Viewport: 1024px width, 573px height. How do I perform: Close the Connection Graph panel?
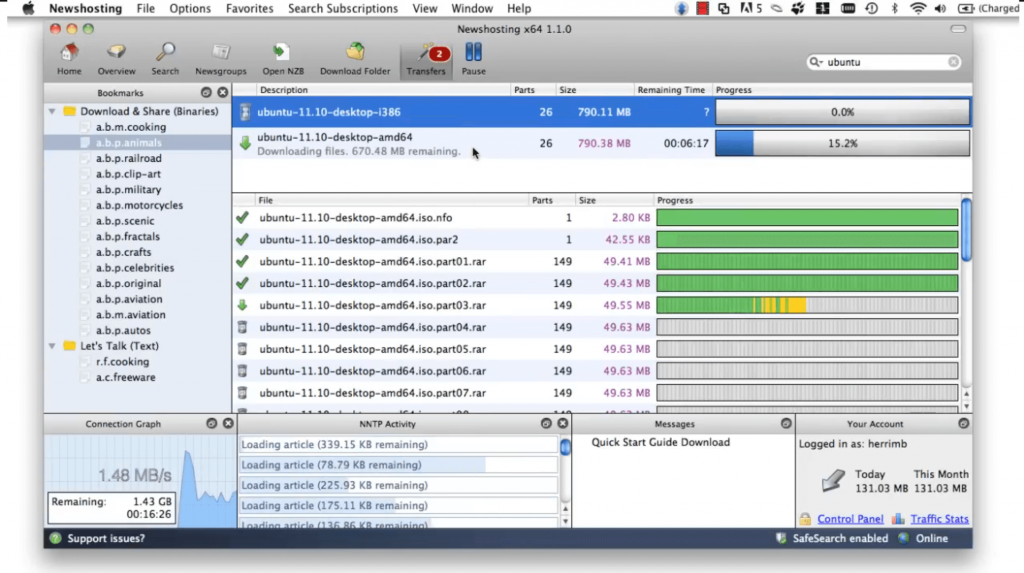228,423
